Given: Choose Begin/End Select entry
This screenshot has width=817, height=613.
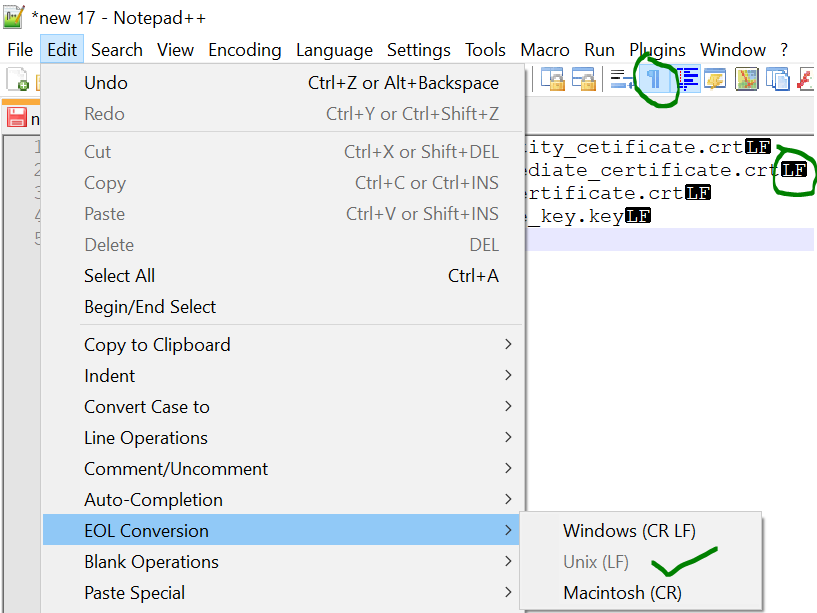Looking at the screenshot, I should point(282,307).
